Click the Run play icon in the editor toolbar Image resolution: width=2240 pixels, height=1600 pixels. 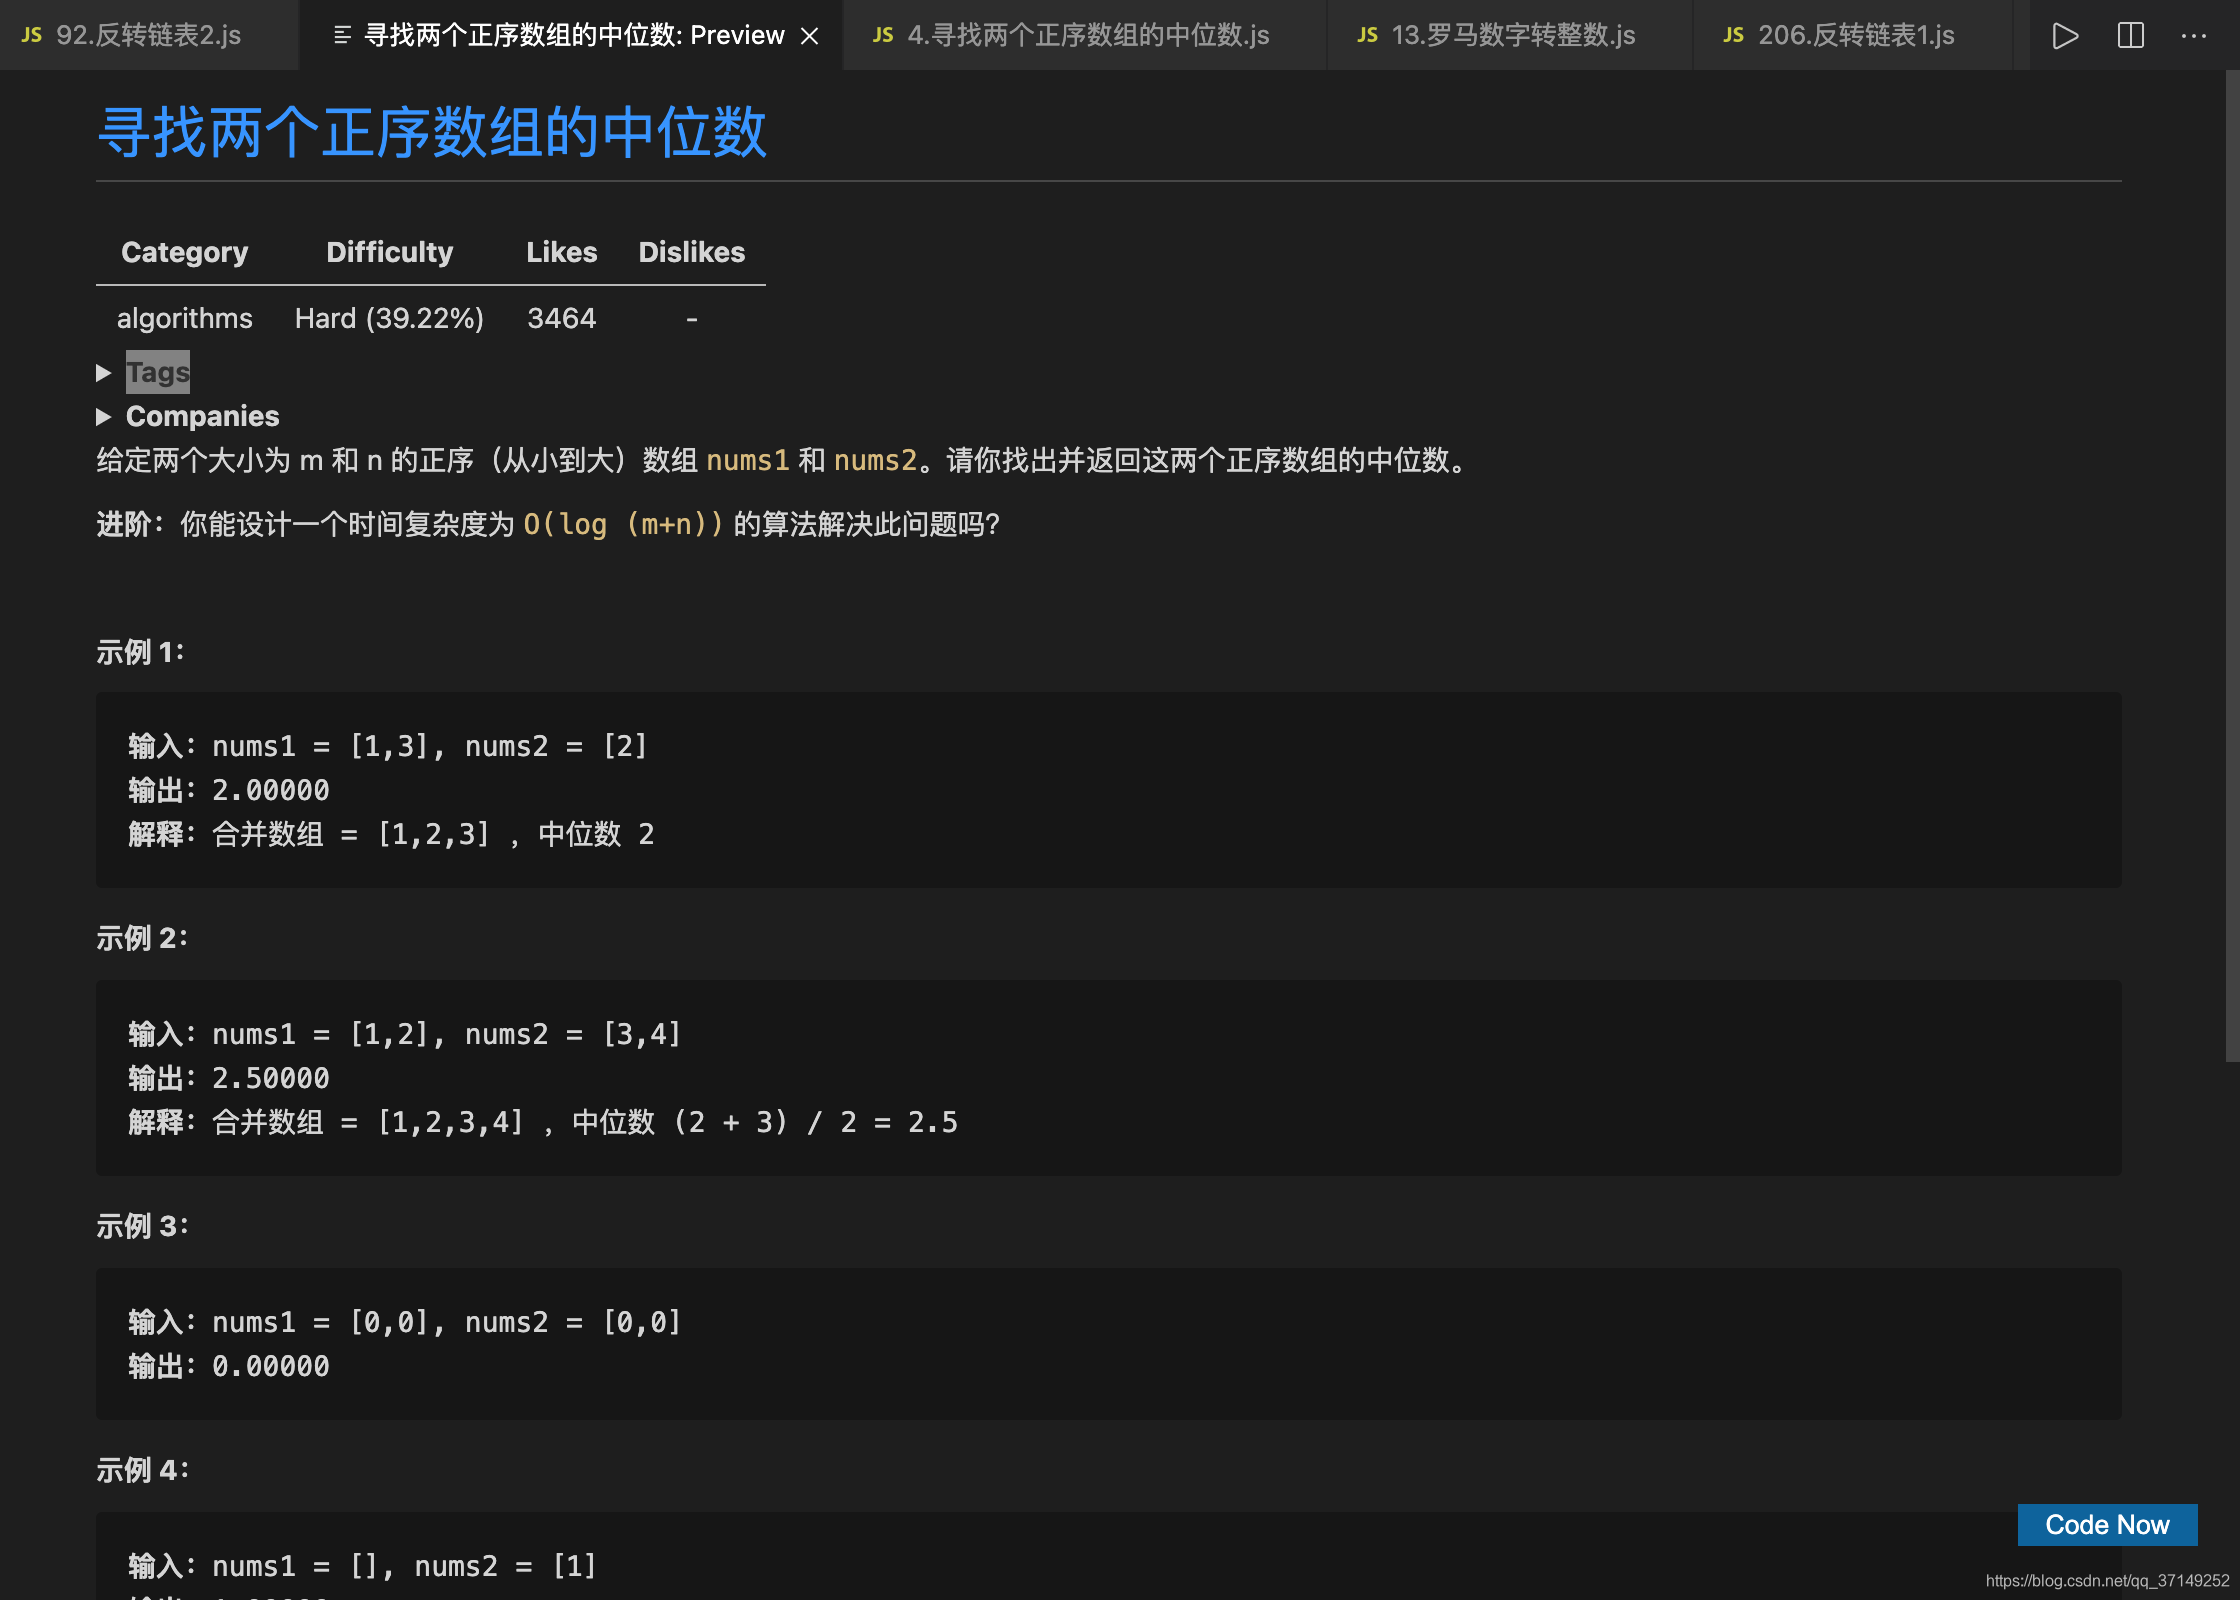tap(2065, 36)
